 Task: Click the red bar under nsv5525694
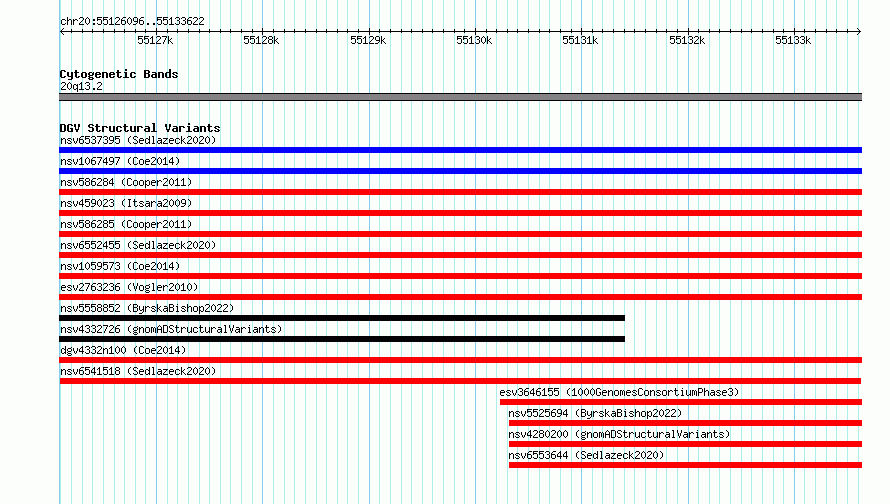pyautogui.click(x=685, y=423)
